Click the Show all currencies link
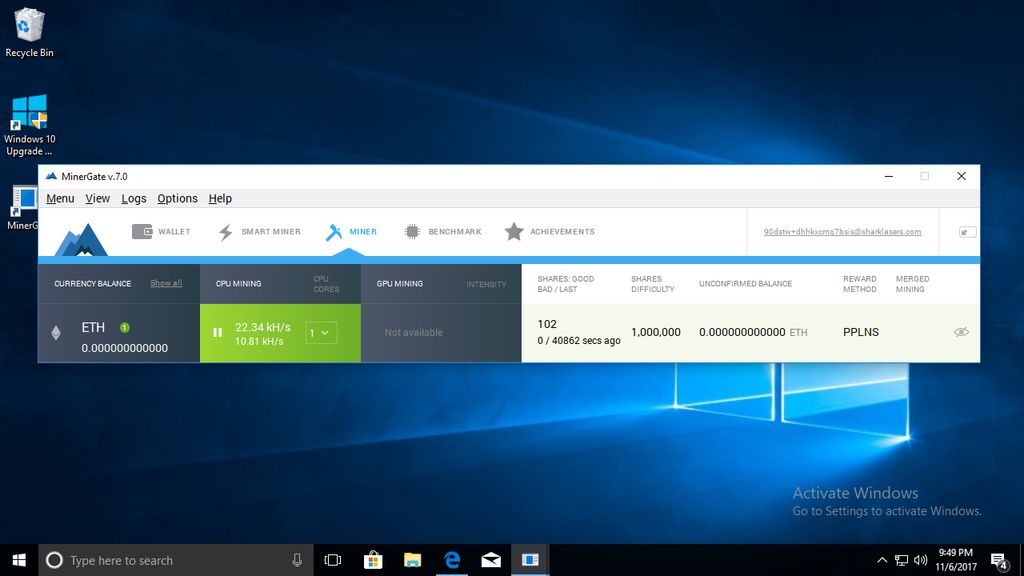The height and width of the screenshot is (576, 1024). pyautogui.click(x=166, y=283)
